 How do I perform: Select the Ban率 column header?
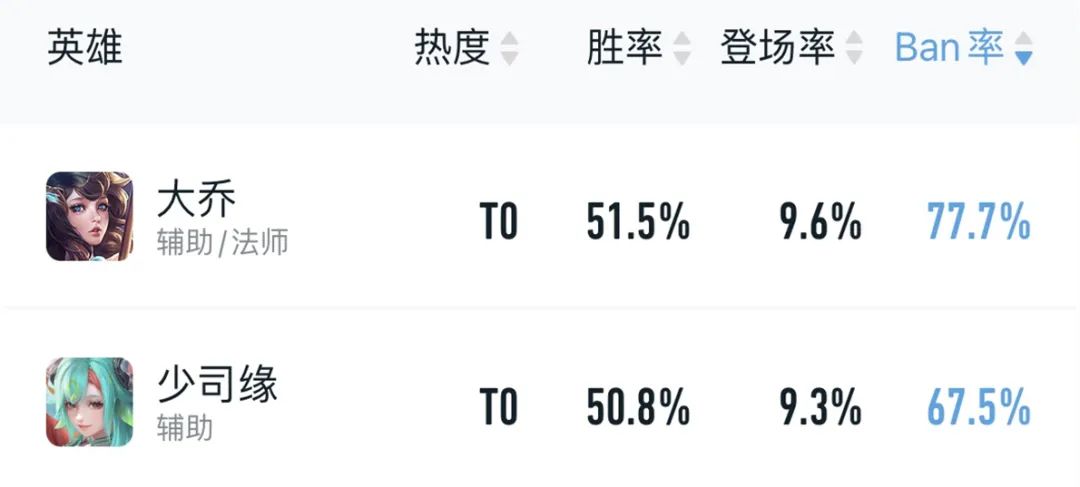(949, 48)
